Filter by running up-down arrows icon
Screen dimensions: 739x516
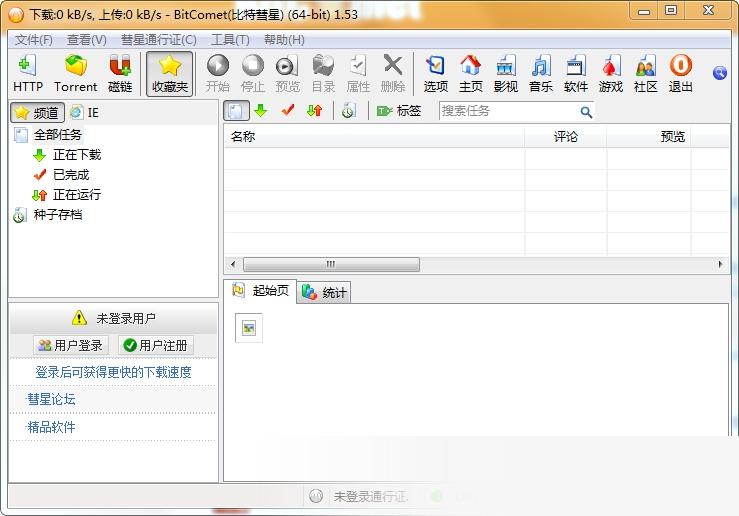[314, 111]
